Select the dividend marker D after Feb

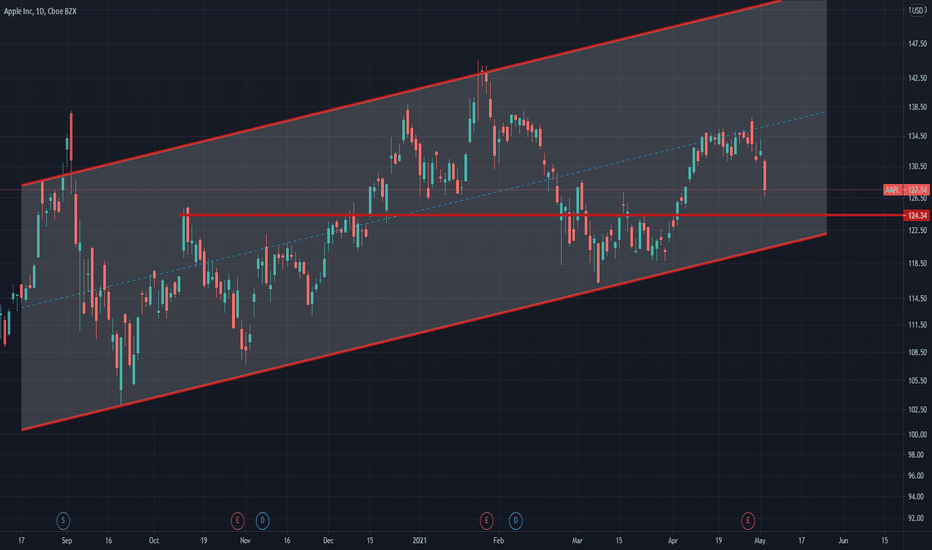pos(515,521)
